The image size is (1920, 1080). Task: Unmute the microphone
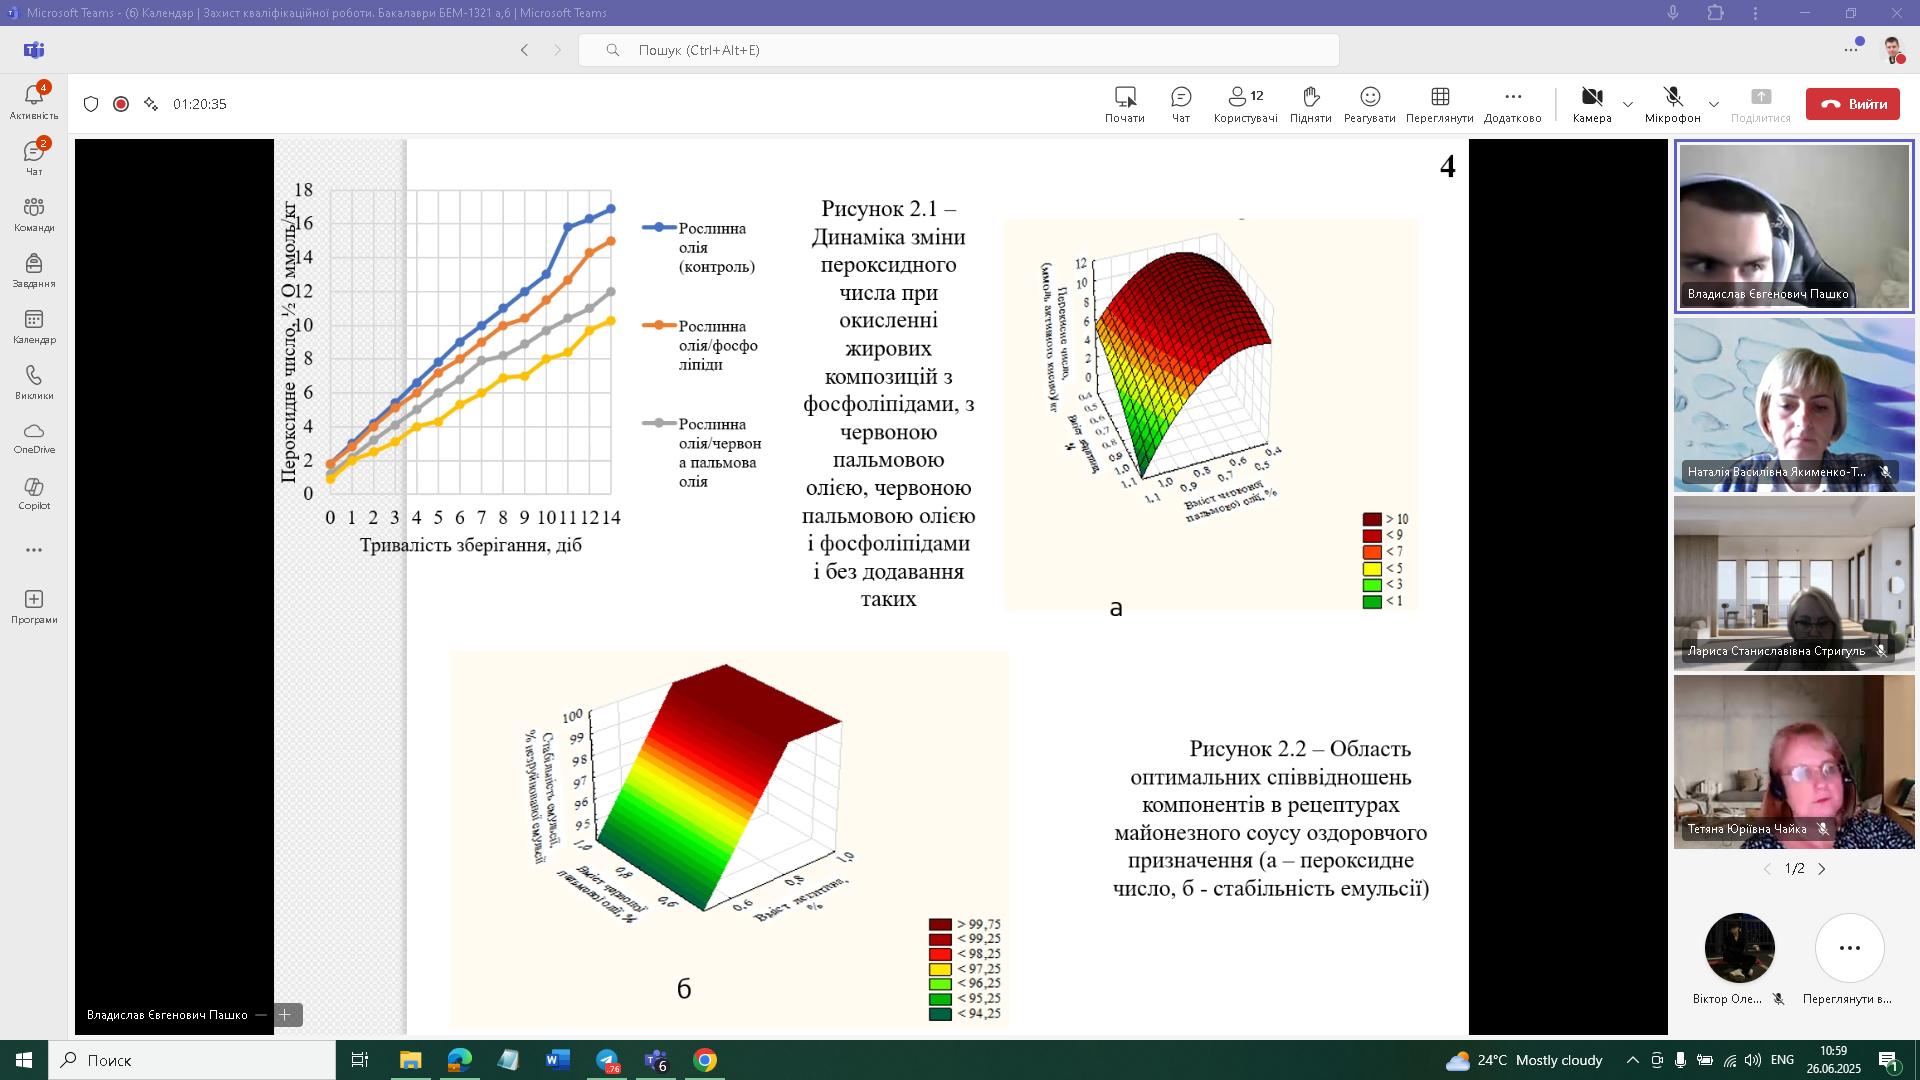coord(1672,98)
